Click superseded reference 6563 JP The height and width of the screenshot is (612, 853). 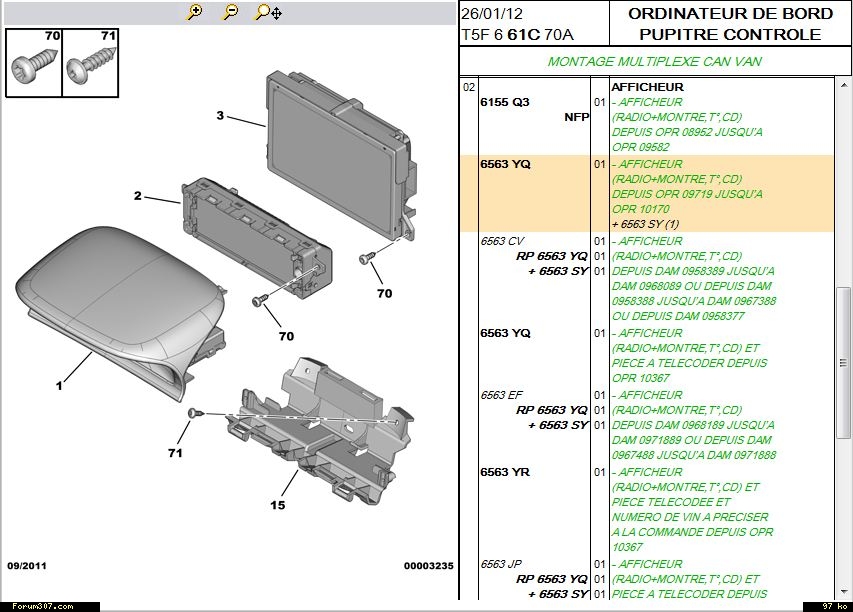pyautogui.click(x=502, y=564)
